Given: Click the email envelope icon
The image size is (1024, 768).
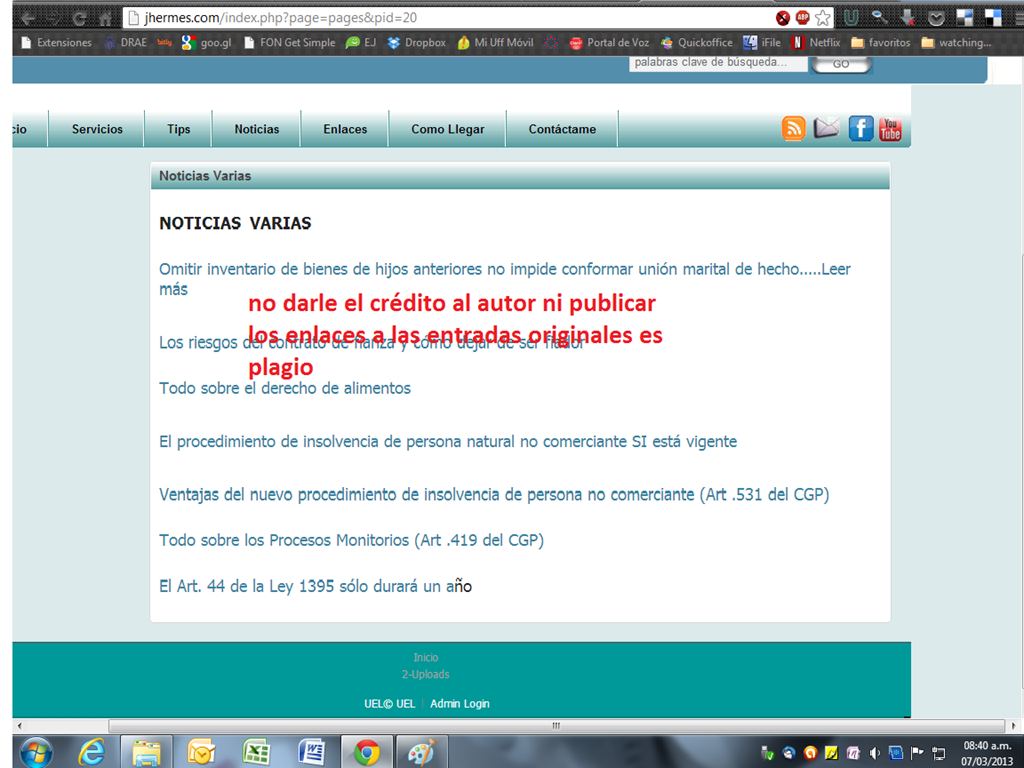Looking at the screenshot, I should click(826, 128).
